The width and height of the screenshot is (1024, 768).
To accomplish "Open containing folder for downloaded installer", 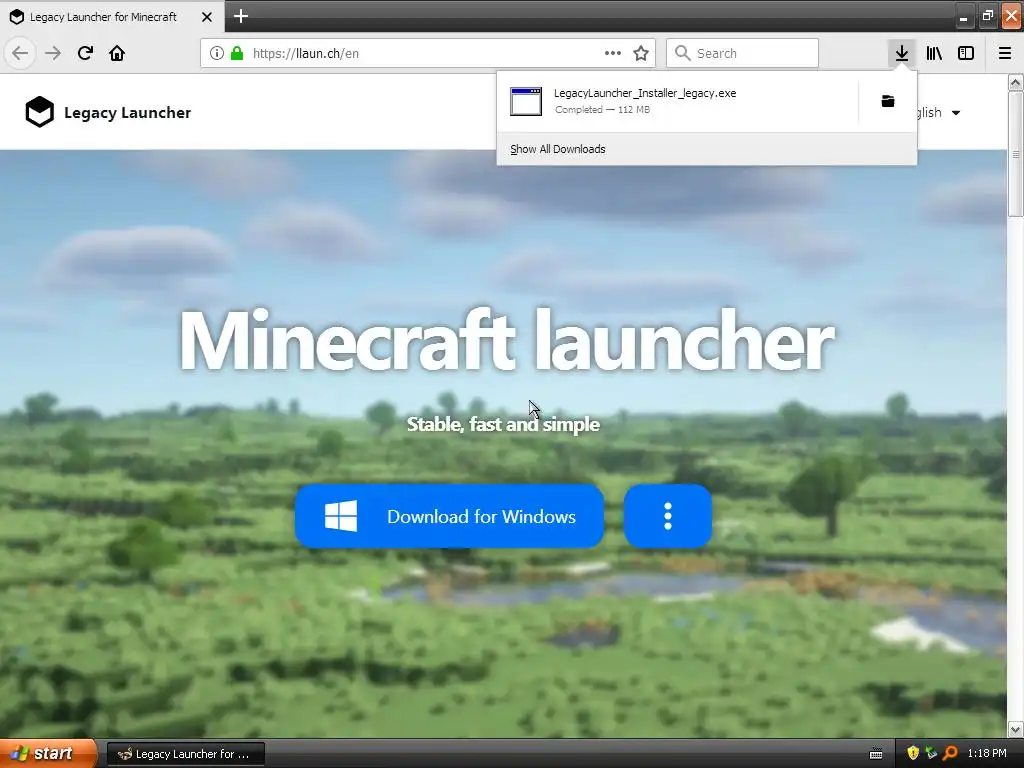I will coord(888,101).
